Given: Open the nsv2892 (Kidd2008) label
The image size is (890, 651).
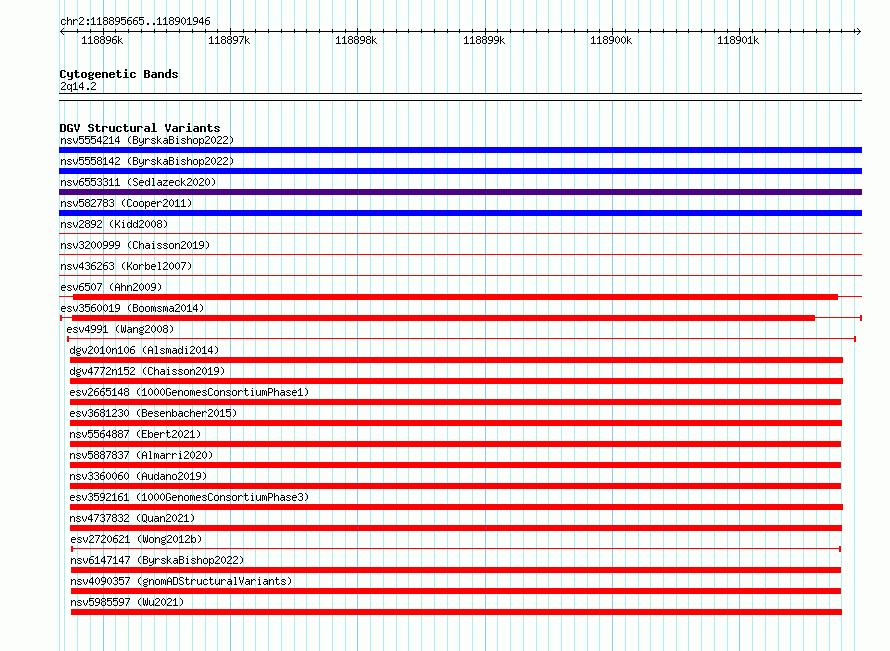Looking at the screenshot, I should click(114, 224).
